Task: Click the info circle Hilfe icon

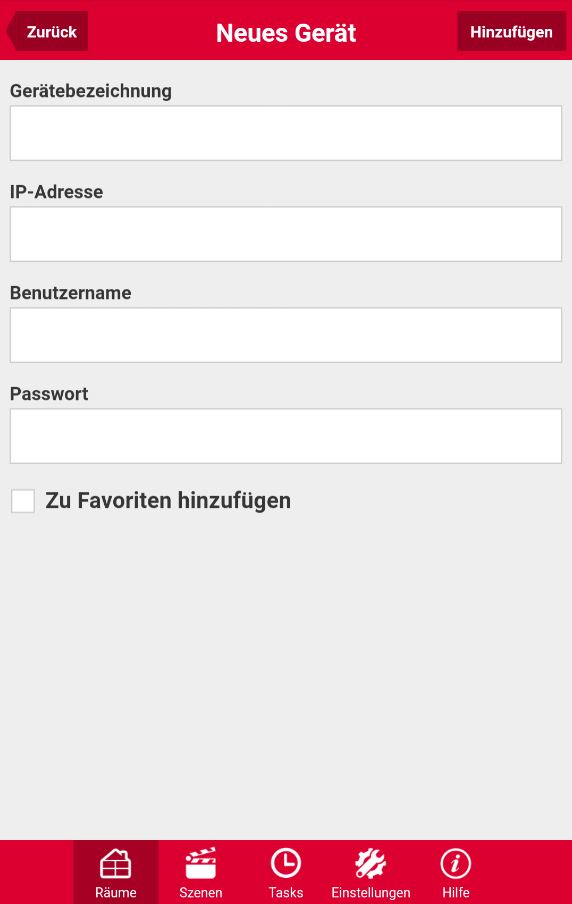Action: [456, 864]
